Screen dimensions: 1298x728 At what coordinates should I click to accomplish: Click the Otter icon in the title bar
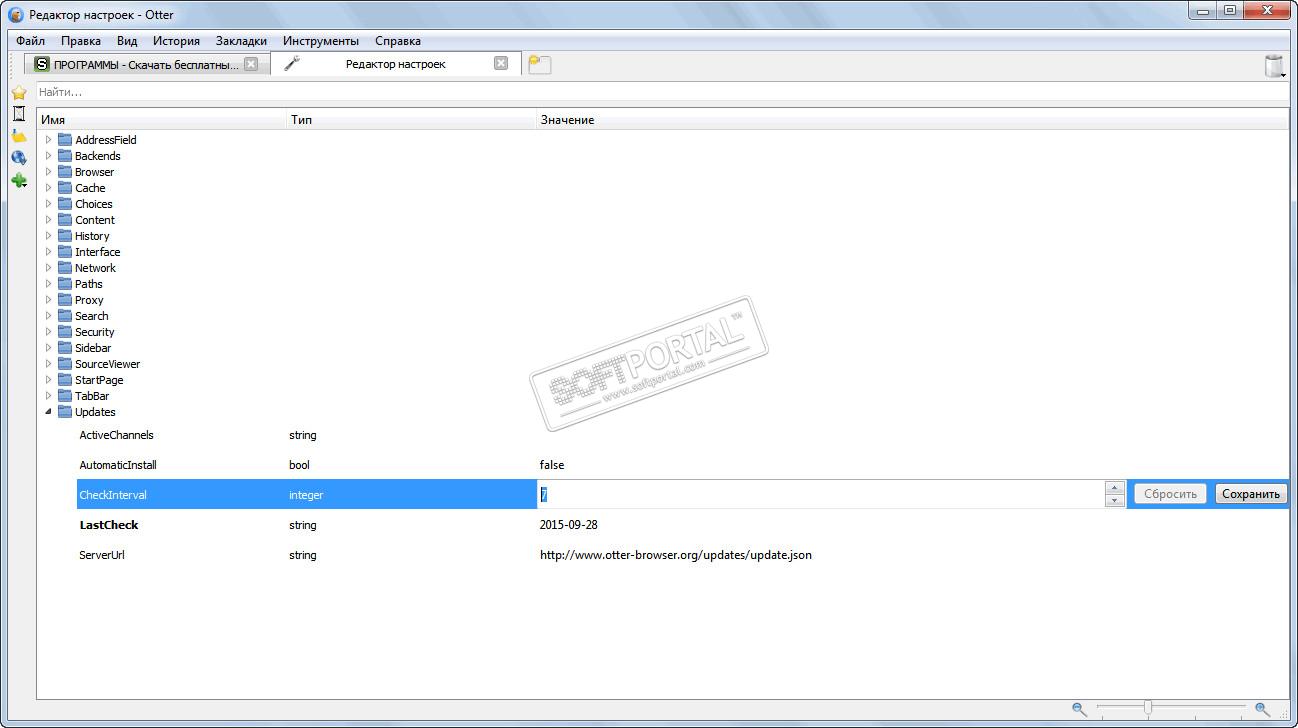tap(16, 15)
